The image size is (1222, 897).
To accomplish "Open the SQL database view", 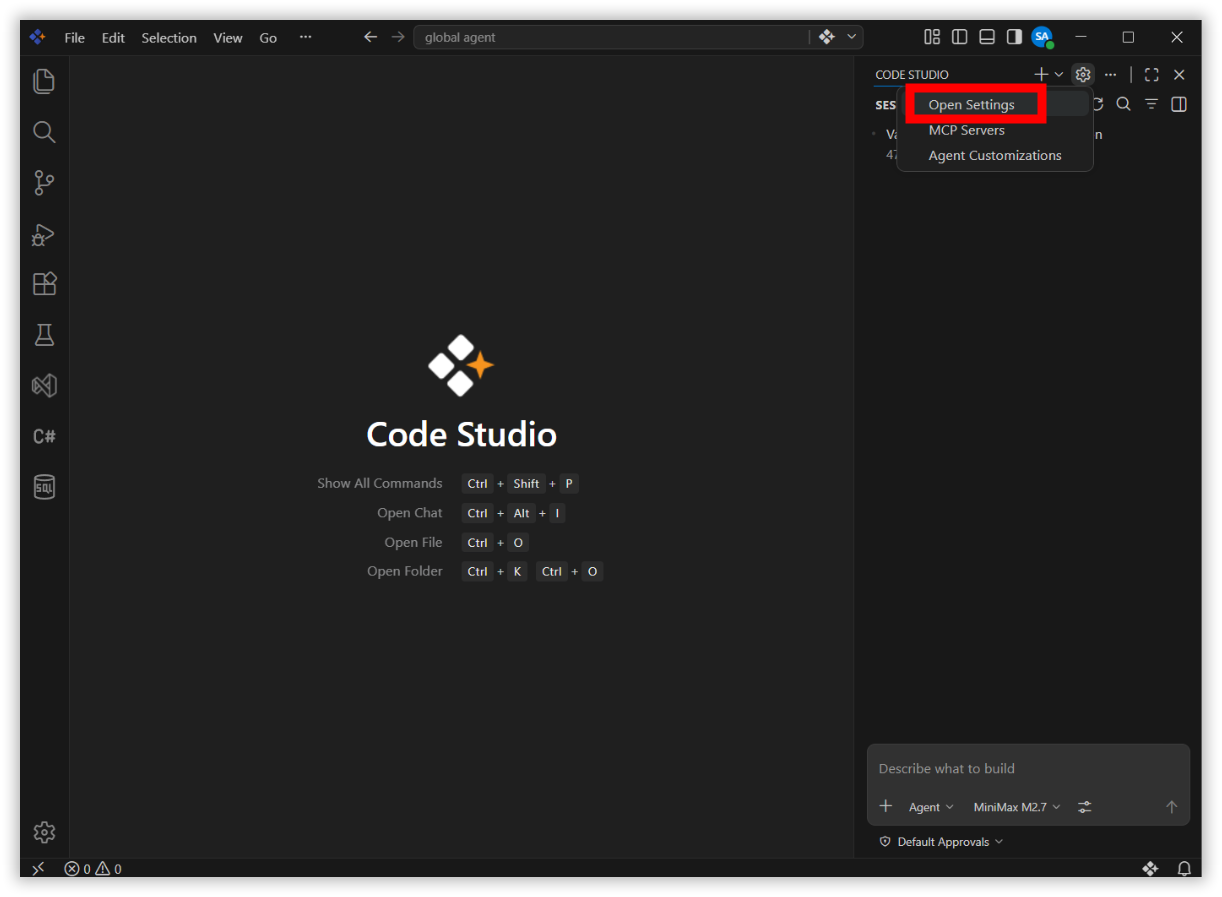I will tap(44, 487).
